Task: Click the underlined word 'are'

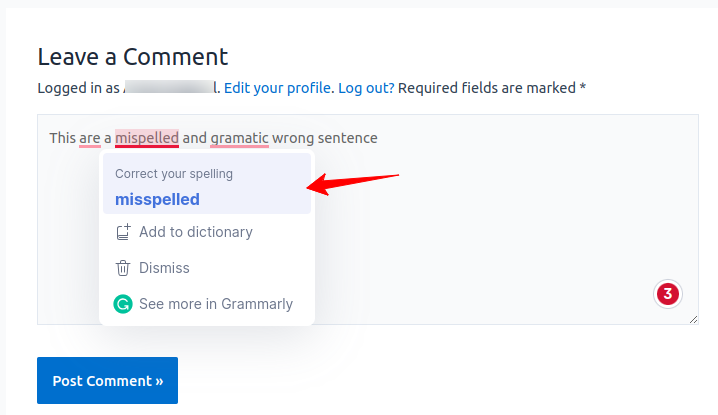Action: [90, 138]
